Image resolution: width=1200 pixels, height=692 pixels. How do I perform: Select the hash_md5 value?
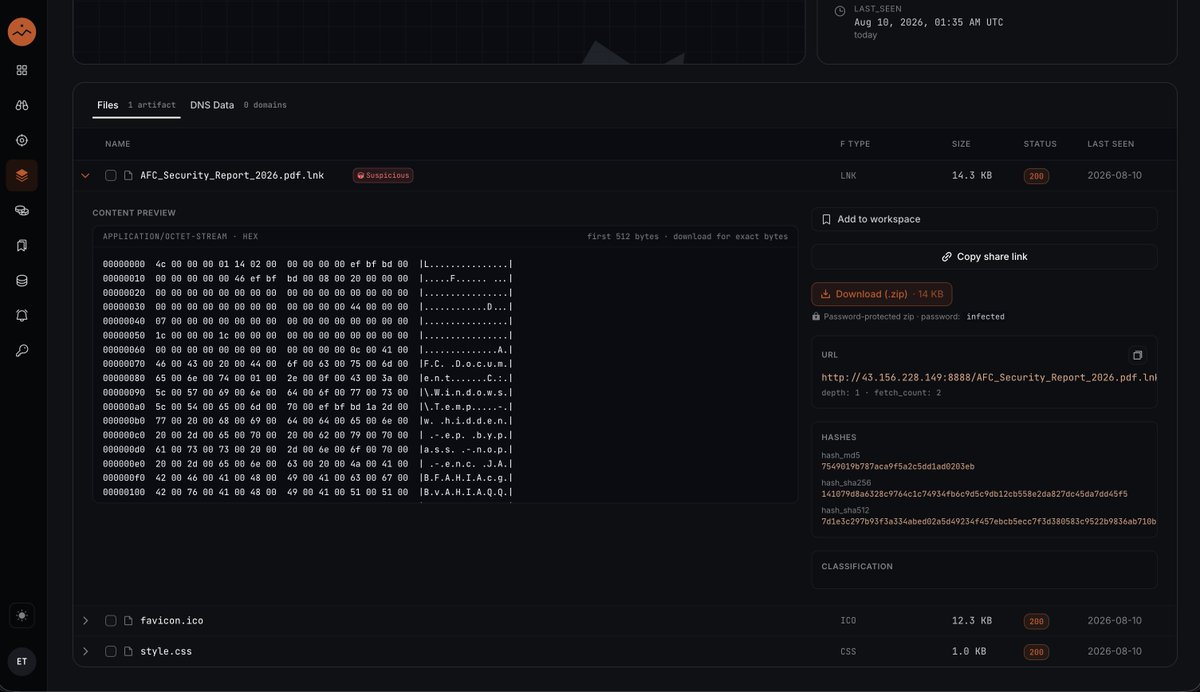coord(898,466)
